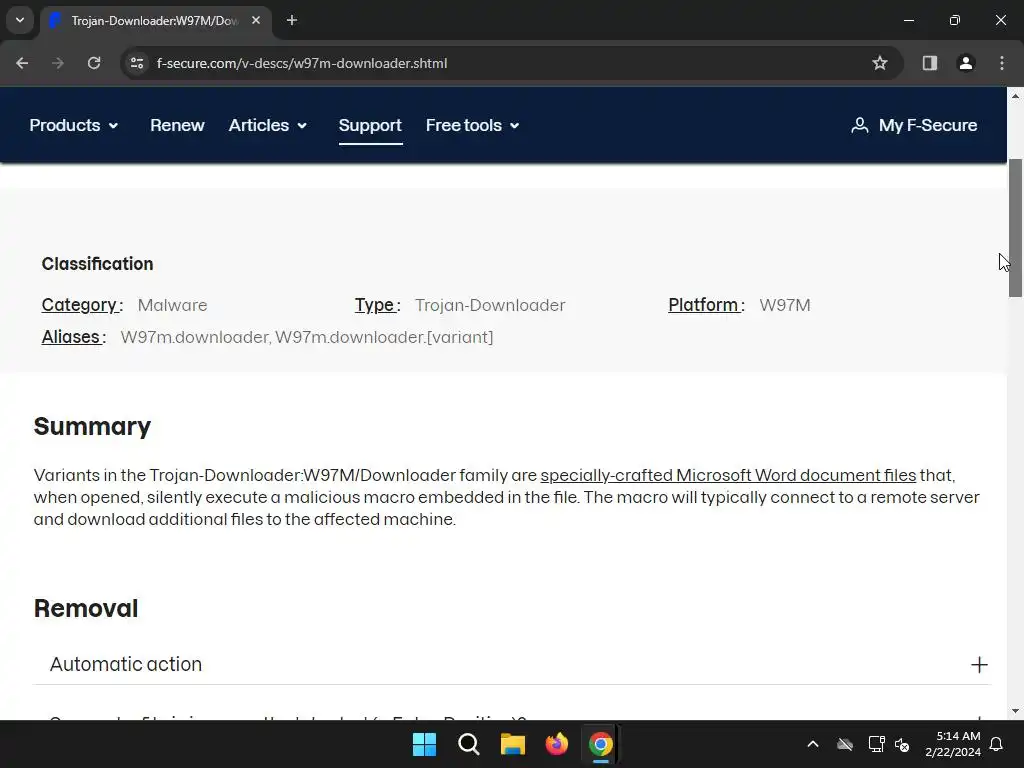Expand the Products menu

(74, 125)
